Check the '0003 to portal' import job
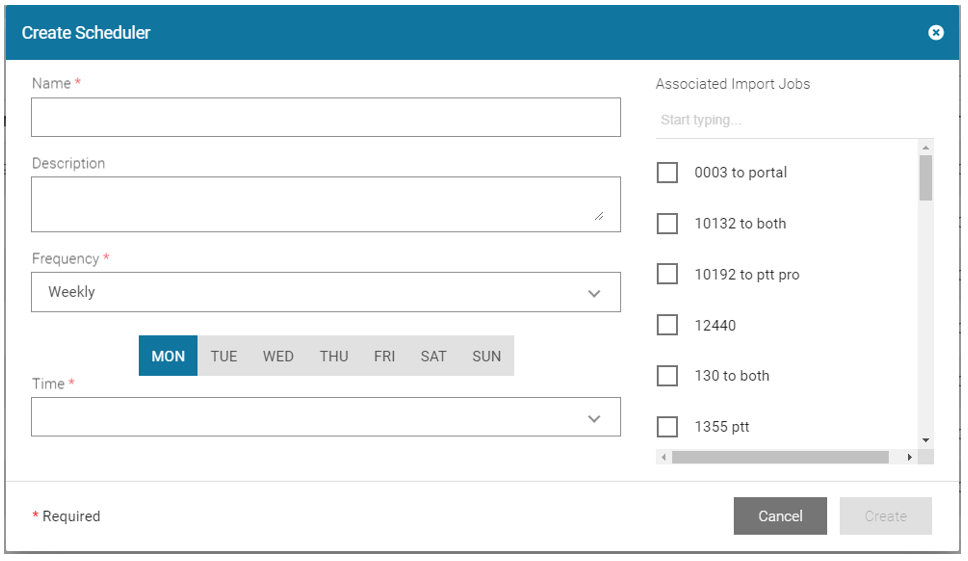Viewport: 968px width, 561px height. tap(667, 173)
